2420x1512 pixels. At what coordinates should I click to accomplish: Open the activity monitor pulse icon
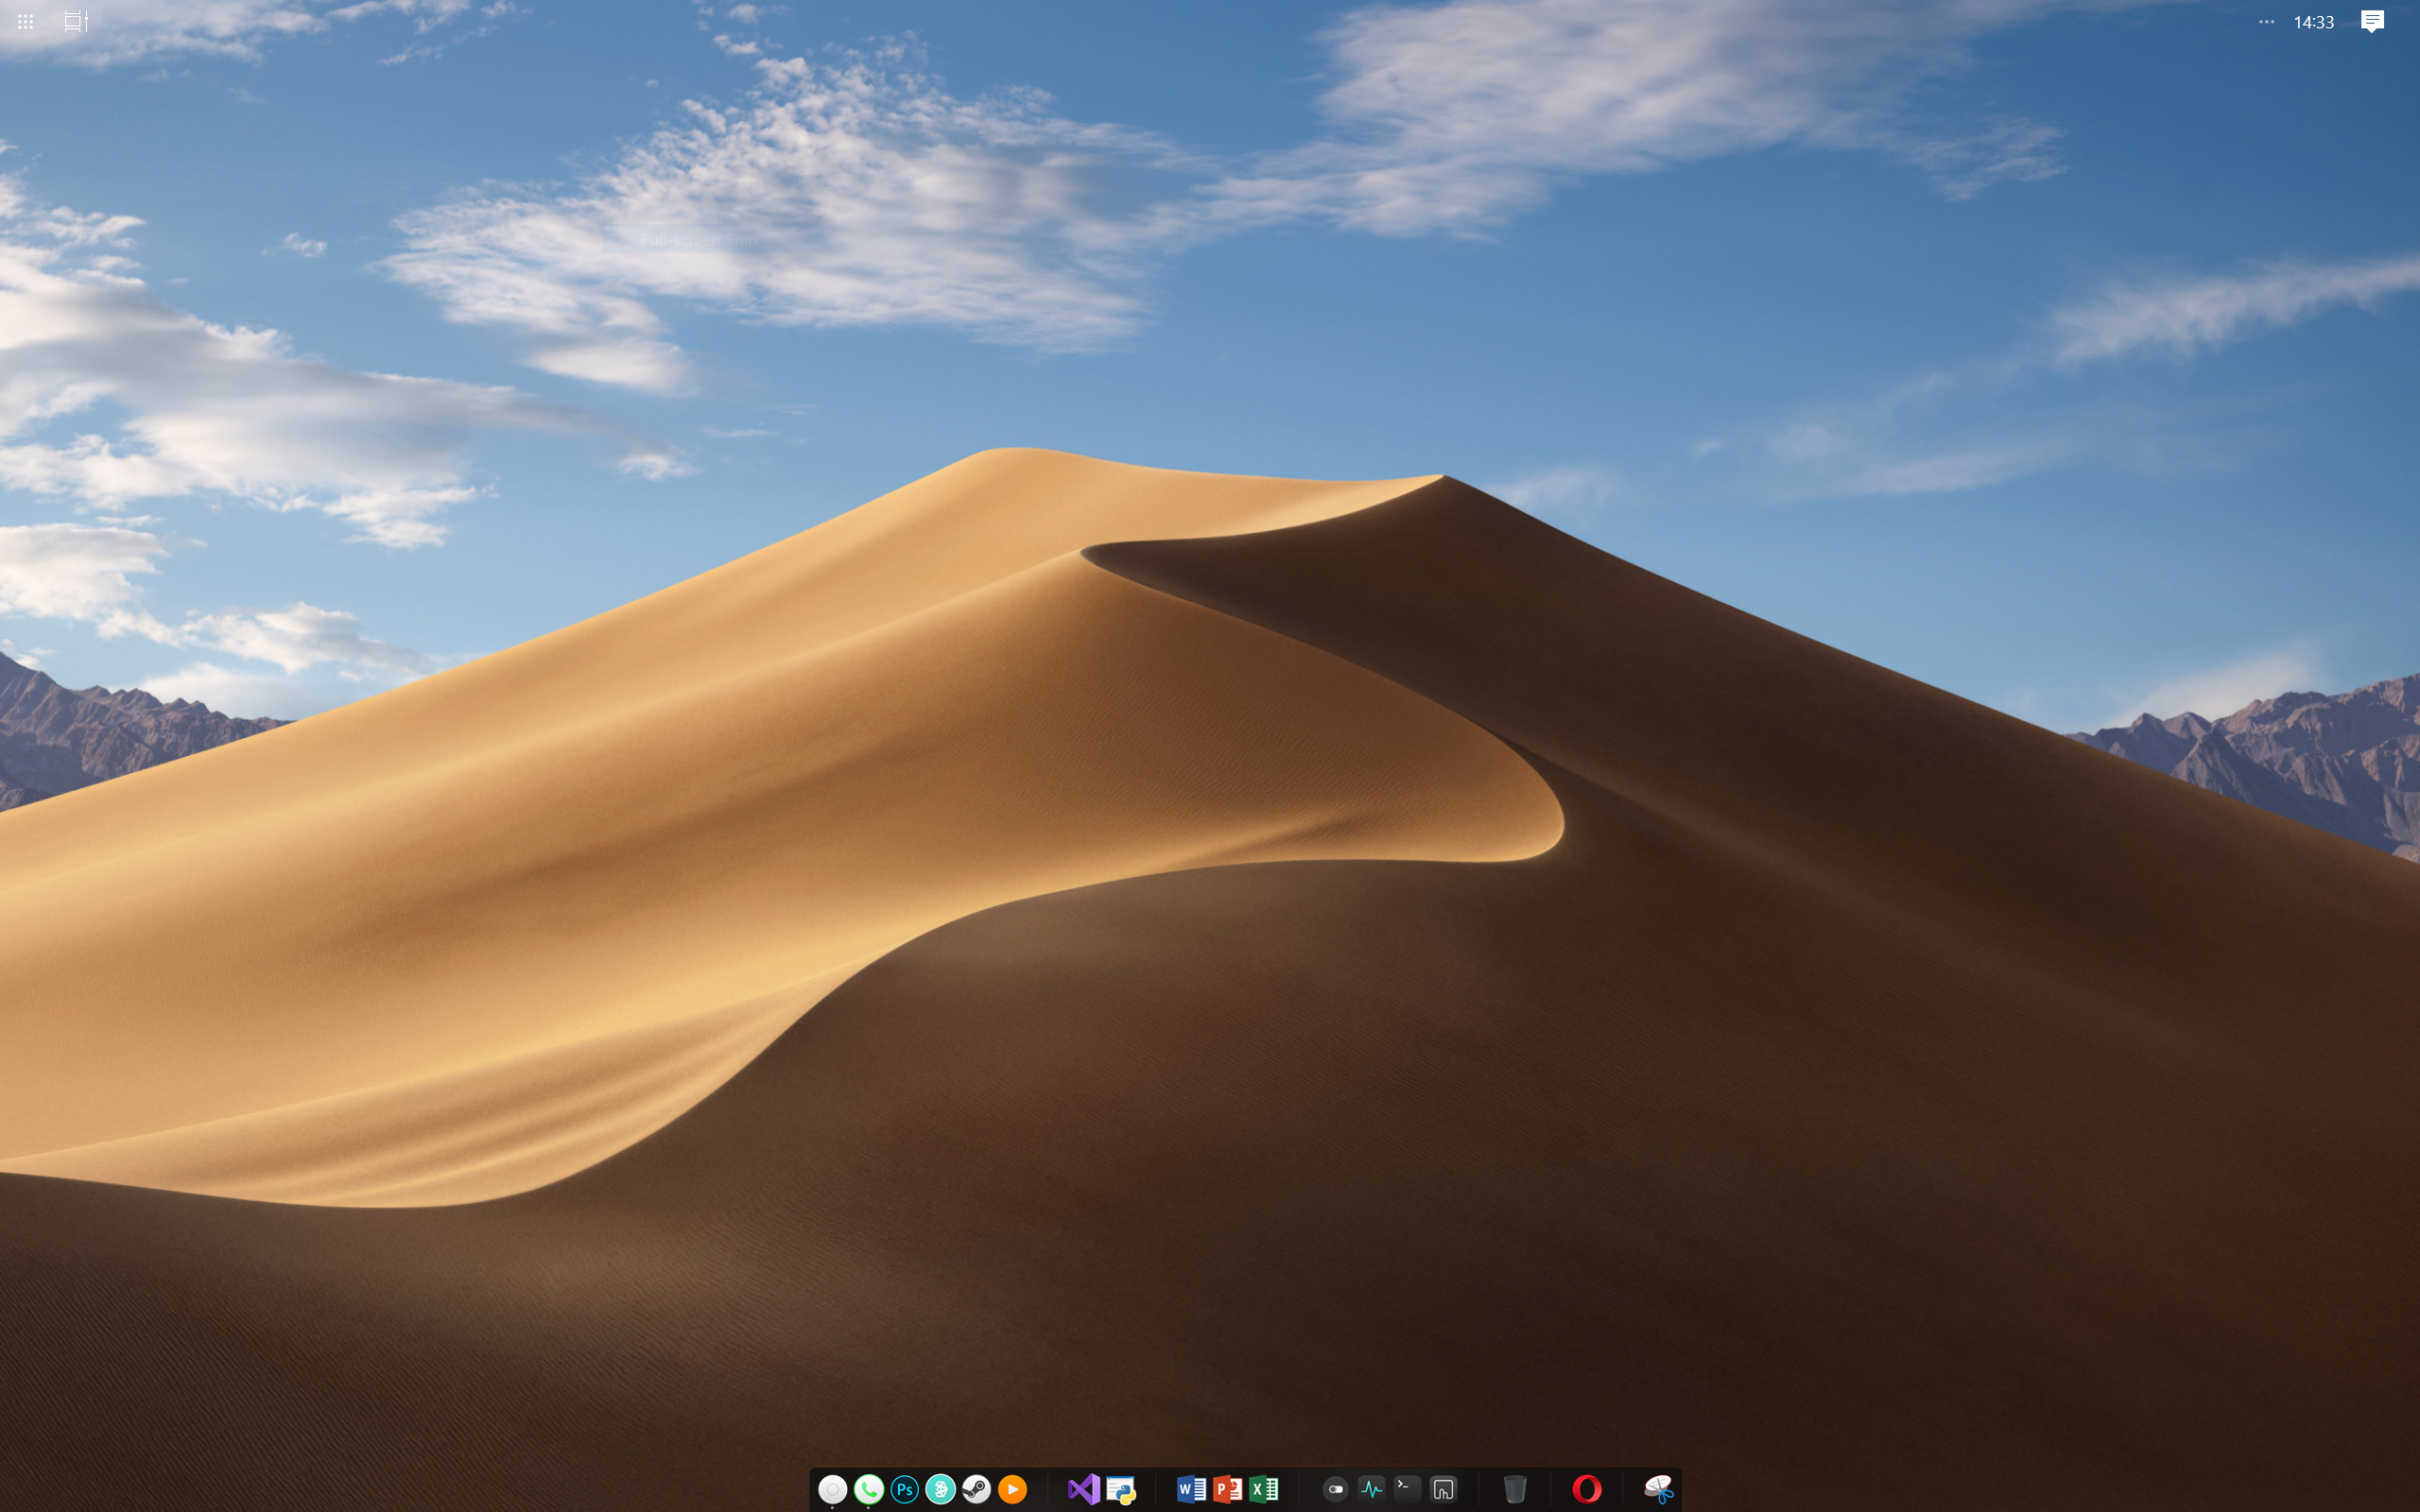pyautogui.click(x=1371, y=1490)
